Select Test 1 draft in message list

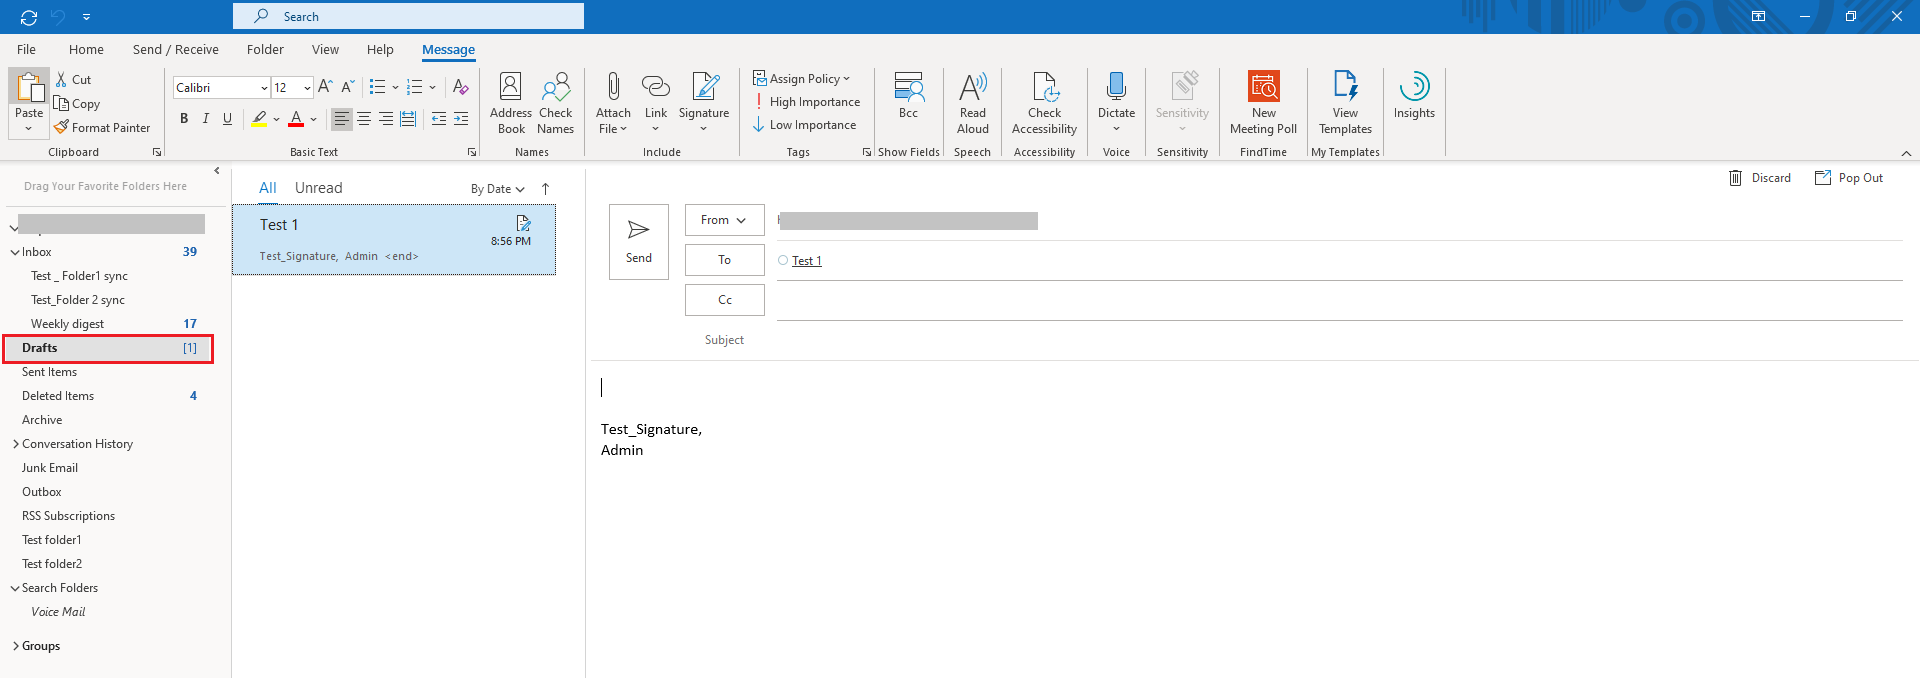click(x=394, y=240)
